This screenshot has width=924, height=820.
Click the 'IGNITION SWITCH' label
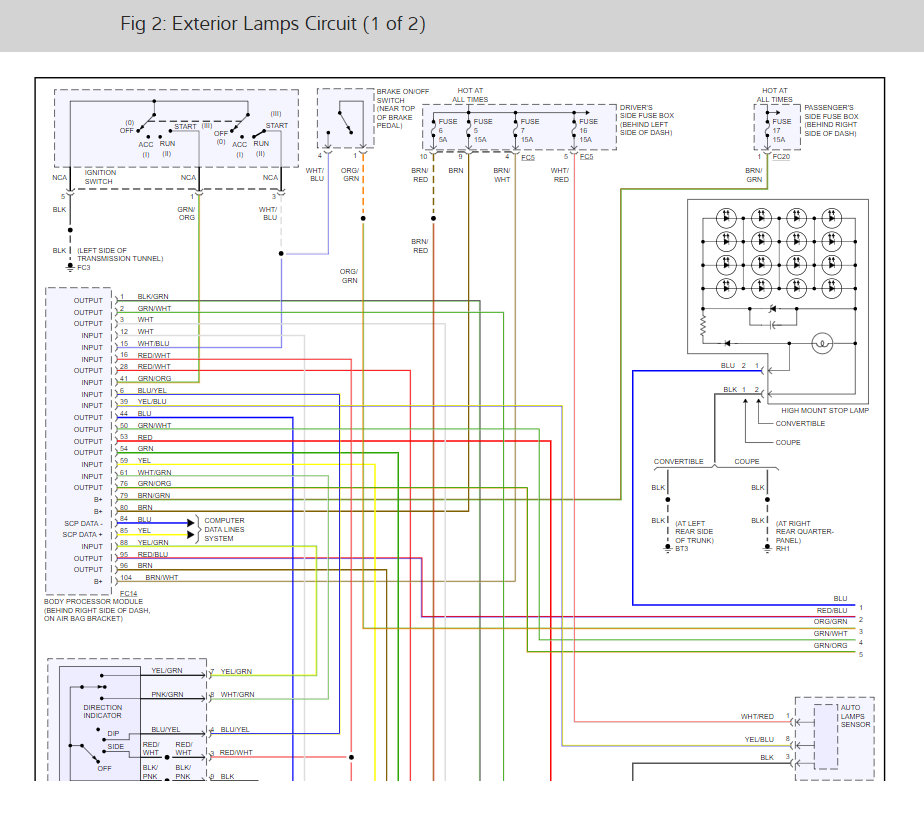pos(100,177)
